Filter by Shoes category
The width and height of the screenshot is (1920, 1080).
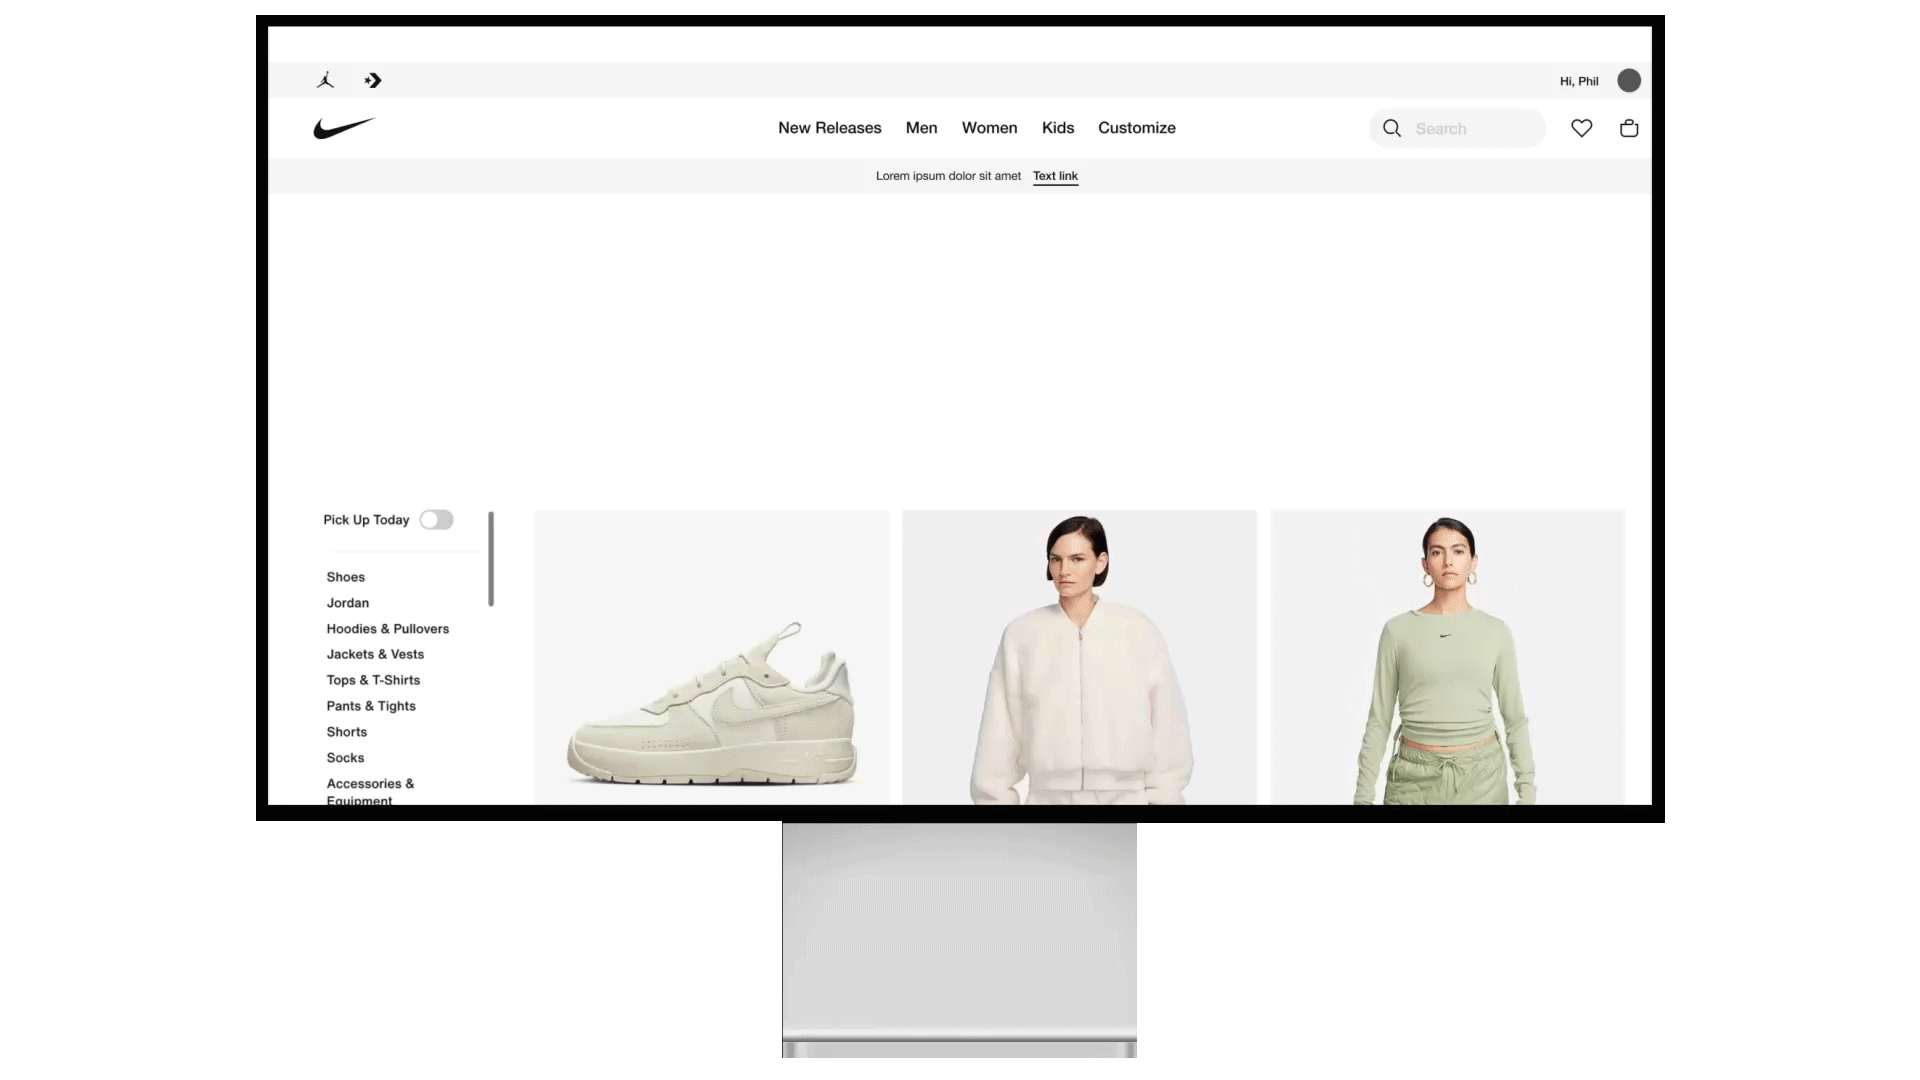click(345, 577)
